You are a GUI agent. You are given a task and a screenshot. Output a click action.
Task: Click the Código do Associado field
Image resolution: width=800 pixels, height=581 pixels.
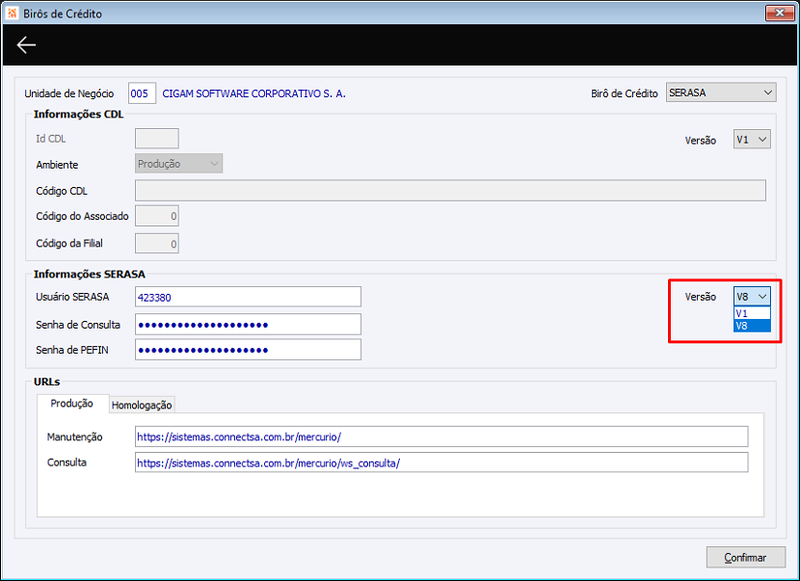coord(157,216)
